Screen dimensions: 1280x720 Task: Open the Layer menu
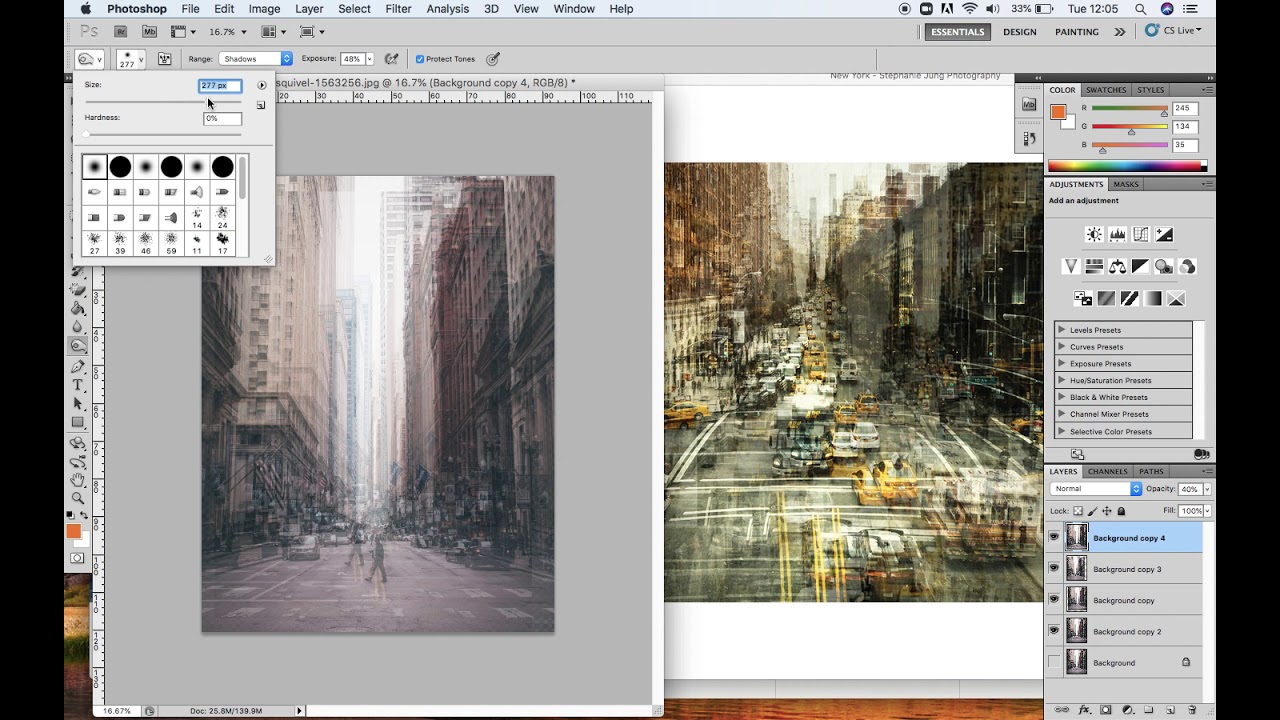[309, 9]
